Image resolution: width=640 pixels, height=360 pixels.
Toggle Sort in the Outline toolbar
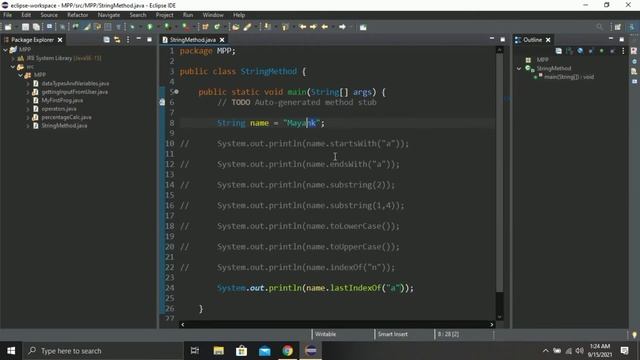tap(569, 51)
